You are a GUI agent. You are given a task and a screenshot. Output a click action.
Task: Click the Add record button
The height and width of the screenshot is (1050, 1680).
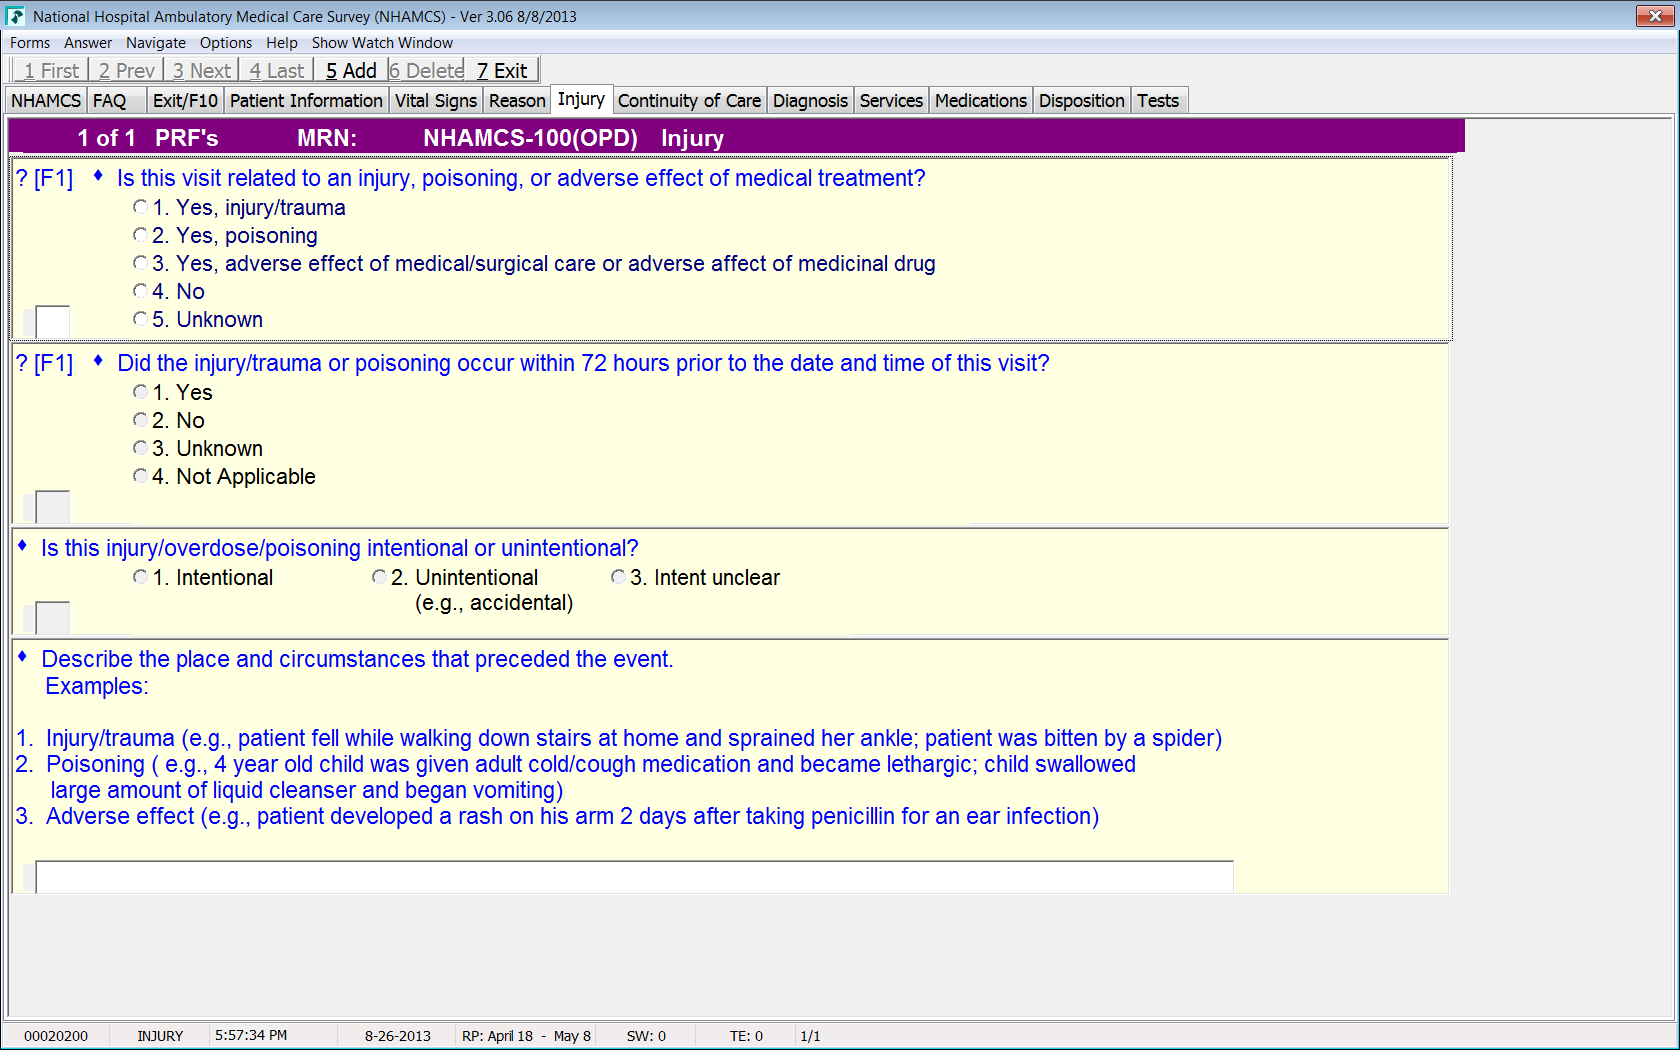click(x=351, y=70)
